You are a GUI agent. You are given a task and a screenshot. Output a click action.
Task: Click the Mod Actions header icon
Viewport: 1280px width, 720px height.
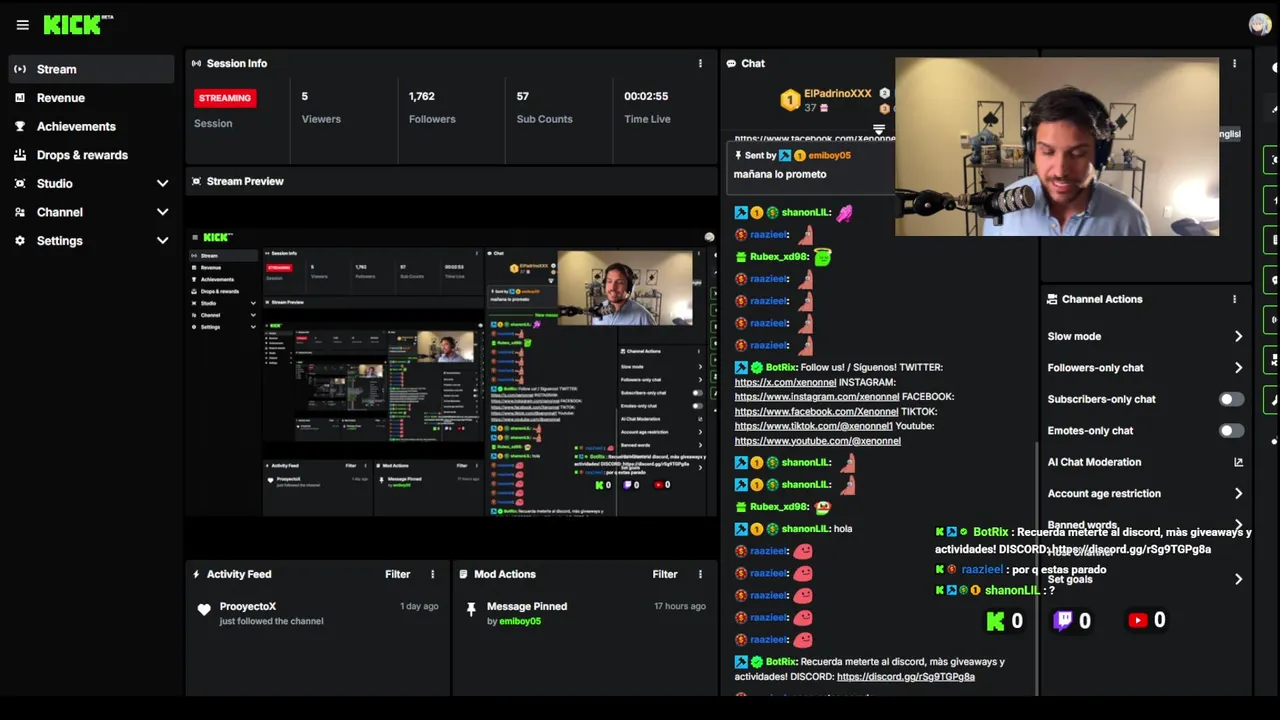[464, 574]
